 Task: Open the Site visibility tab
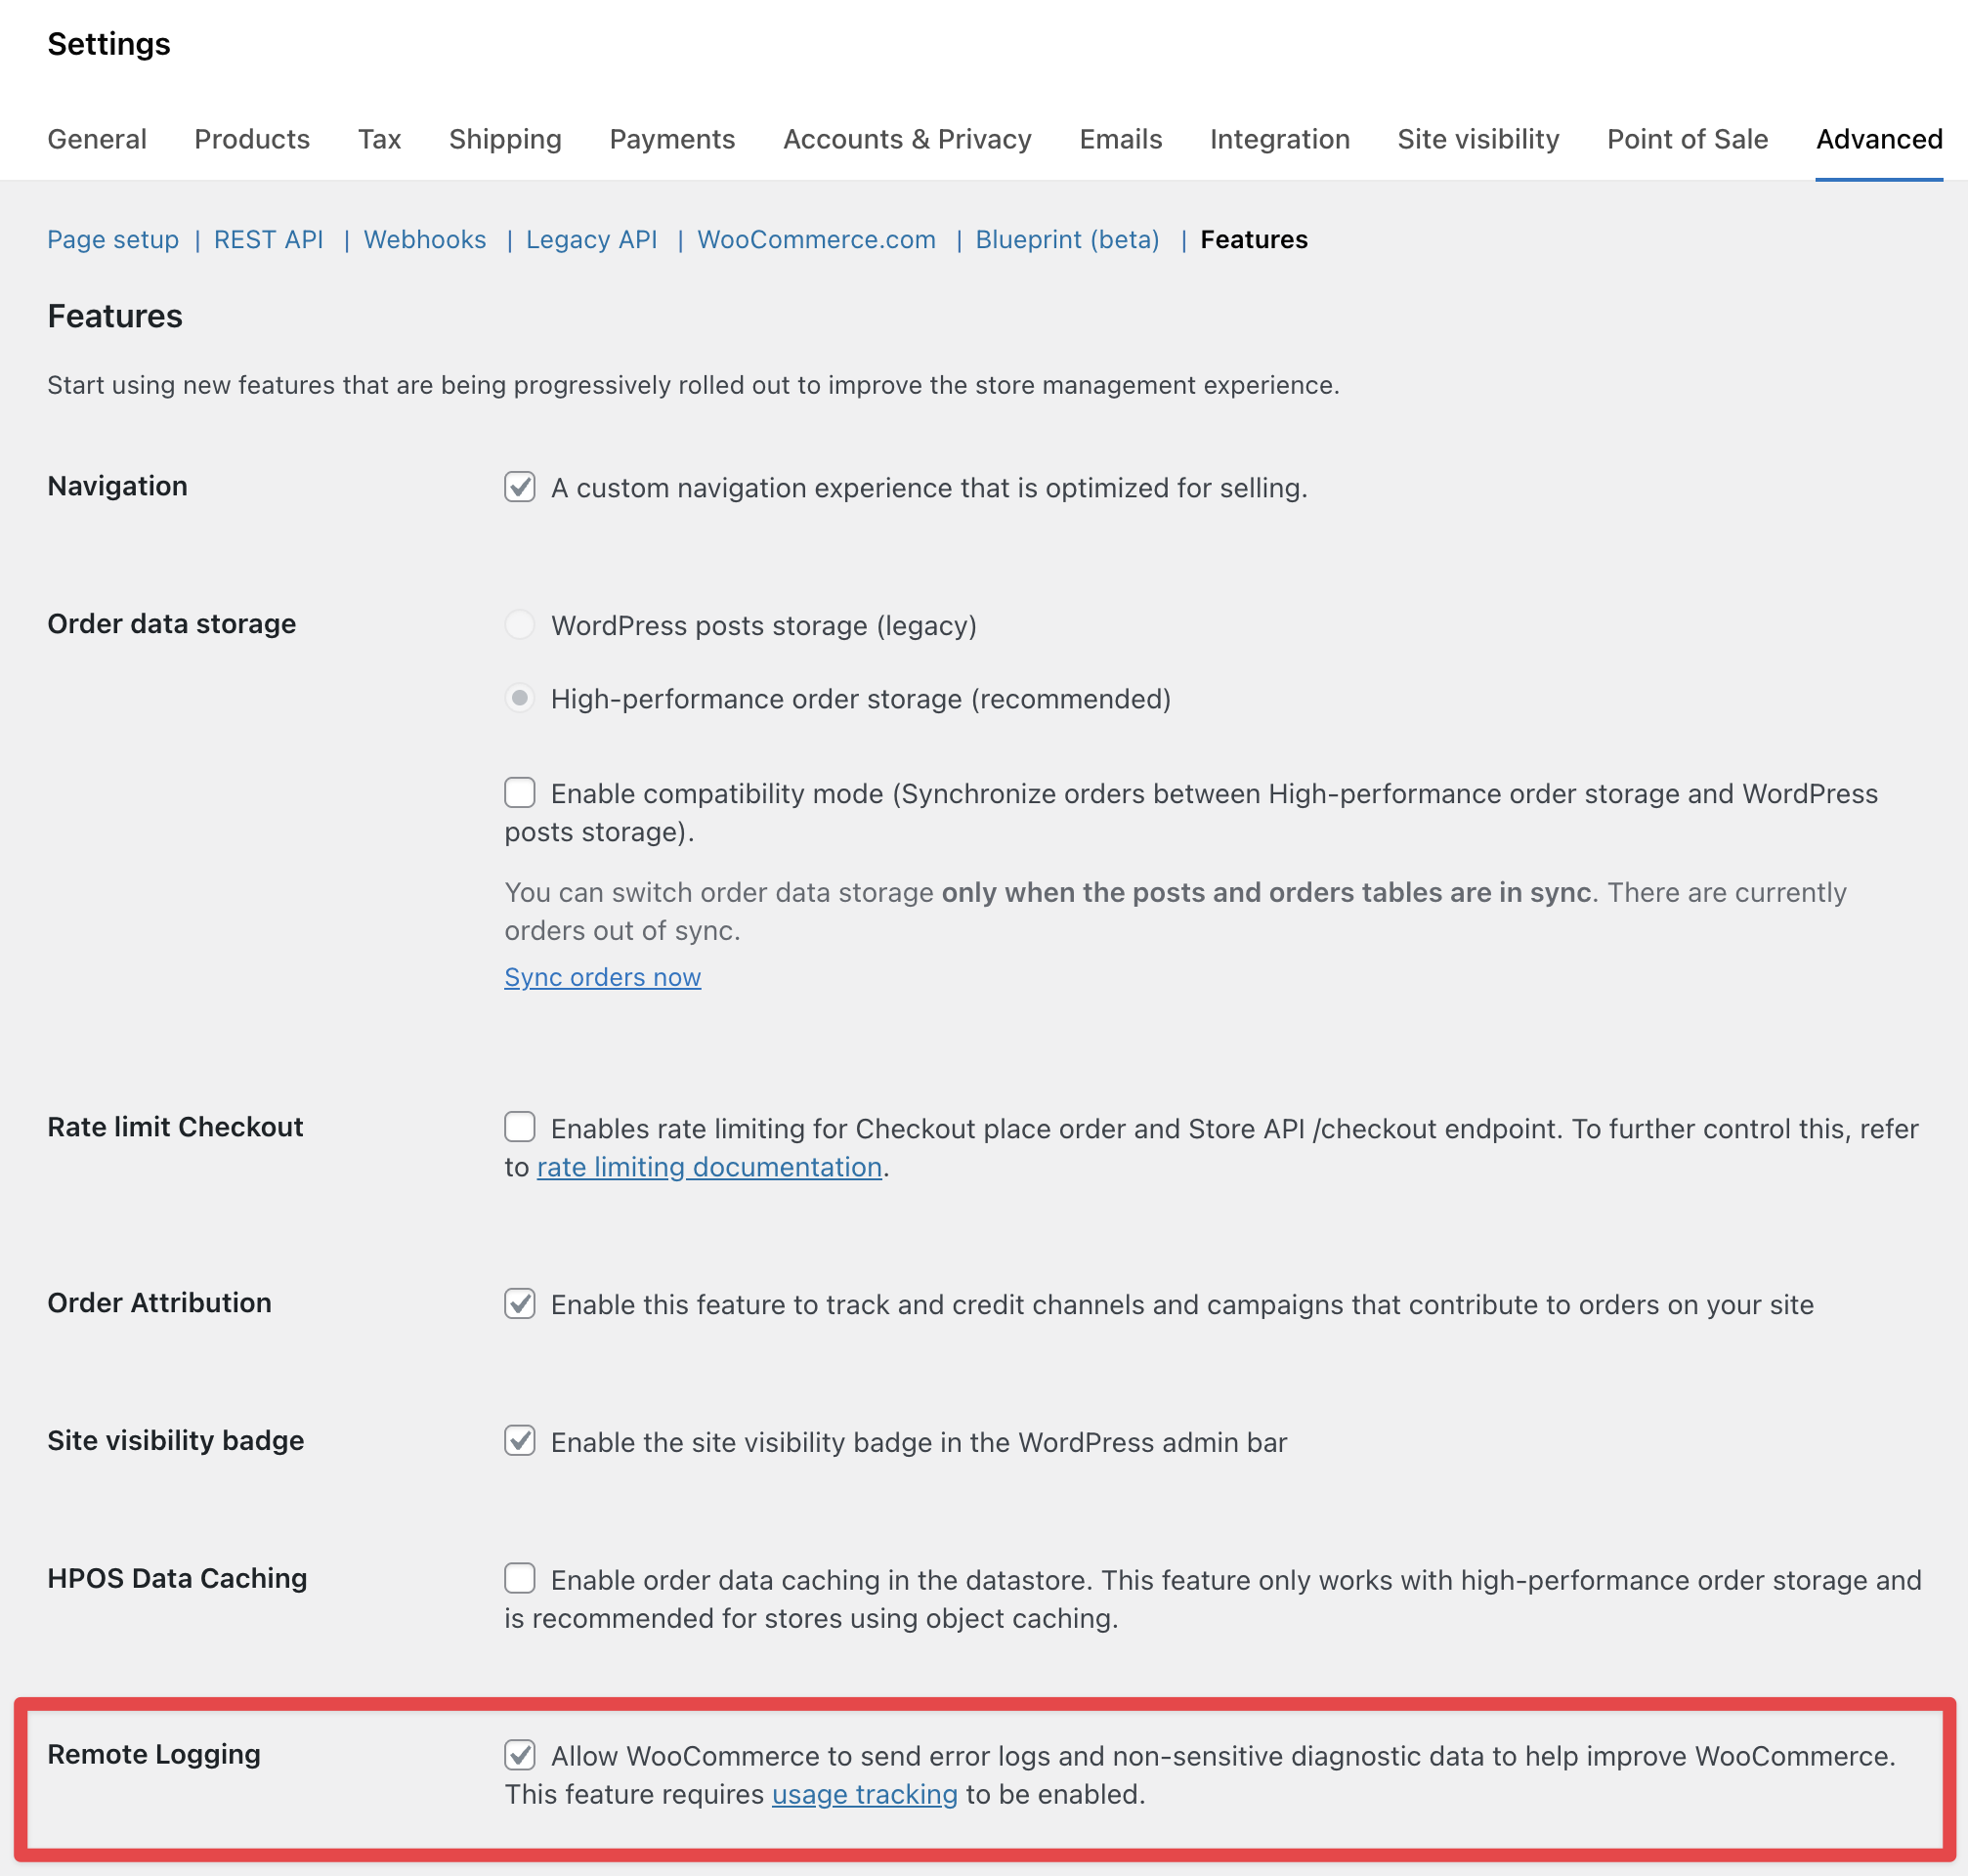[x=1477, y=139]
